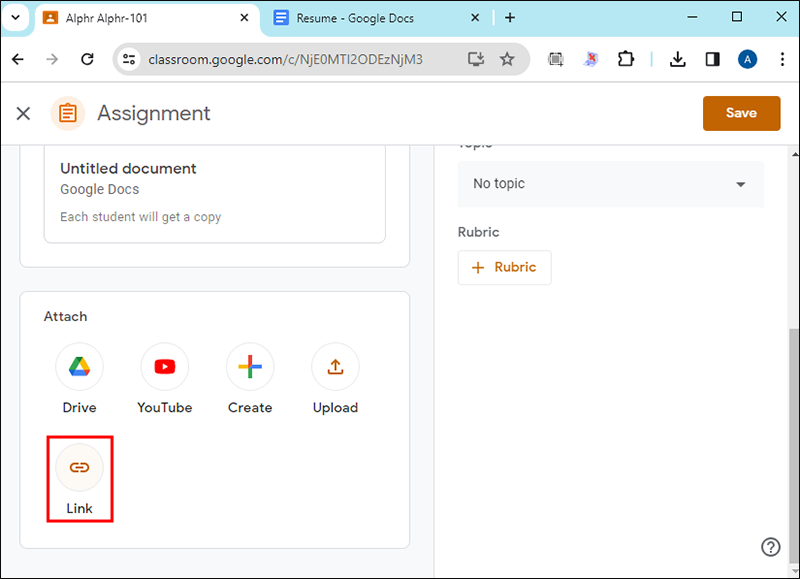Upload a file attachment
This screenshot has width=800, height=579.
pos(335,367)
